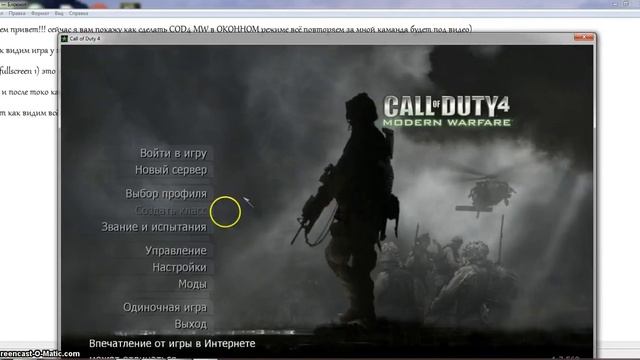This screenshot has height=360, width=640.
Task: Select 'Моды' menu entry
Action: [x=192, y=284]
